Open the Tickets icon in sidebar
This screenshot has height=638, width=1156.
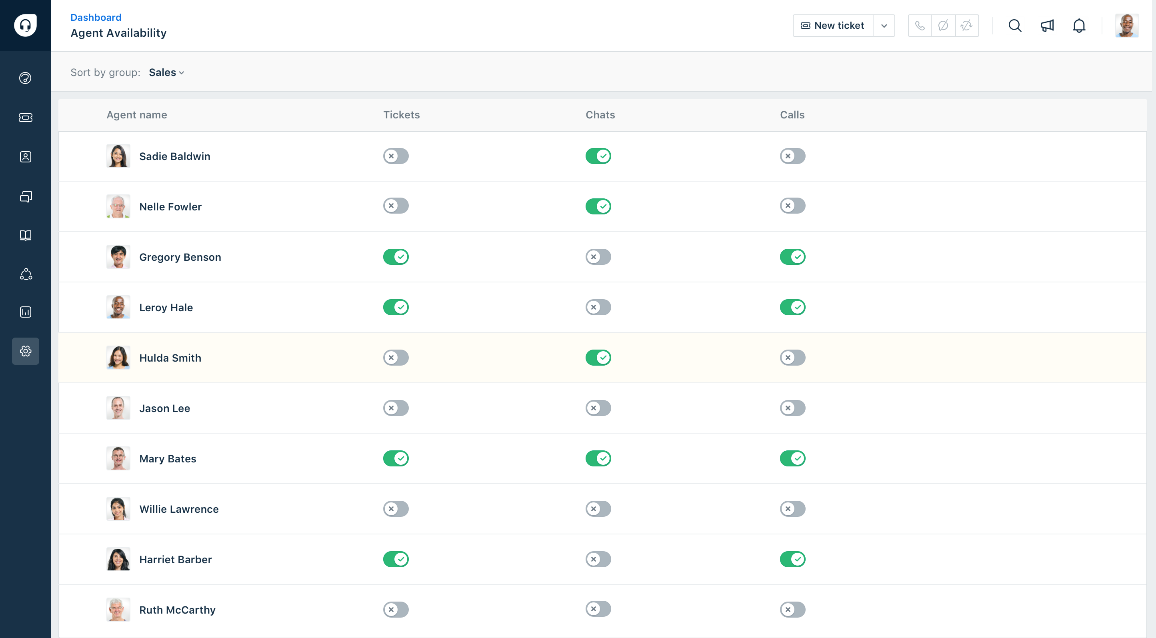25,117
